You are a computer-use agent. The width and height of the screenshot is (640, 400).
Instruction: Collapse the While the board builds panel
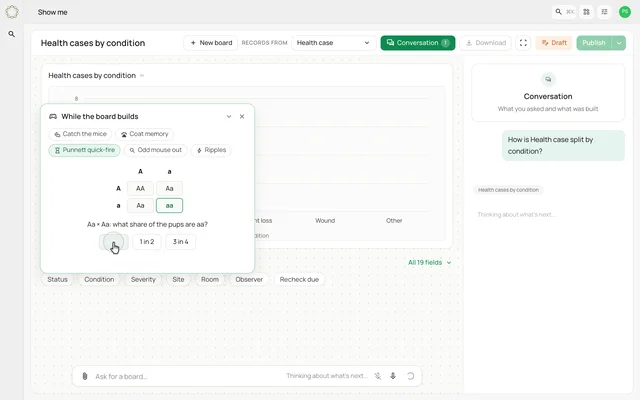tap(229, 116)
